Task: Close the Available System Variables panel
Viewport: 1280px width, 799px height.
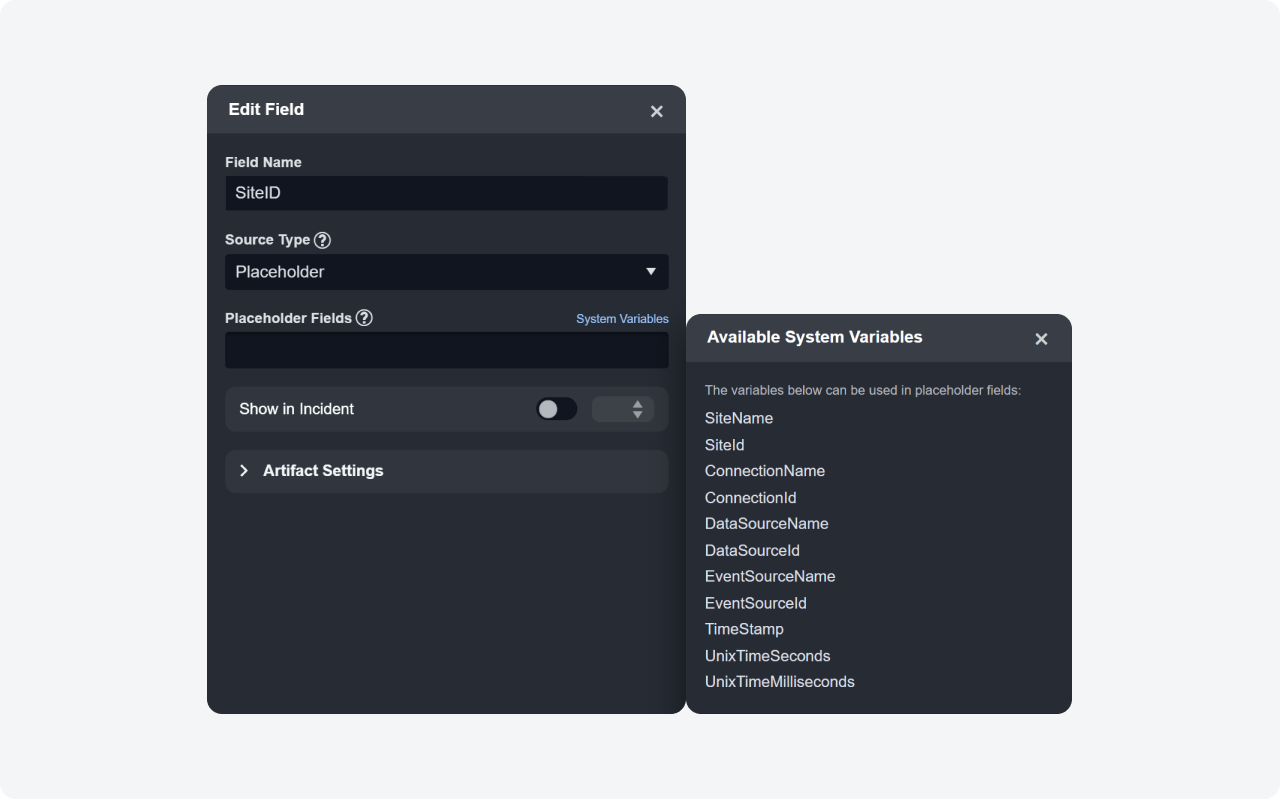Action: pos(1041,339)
